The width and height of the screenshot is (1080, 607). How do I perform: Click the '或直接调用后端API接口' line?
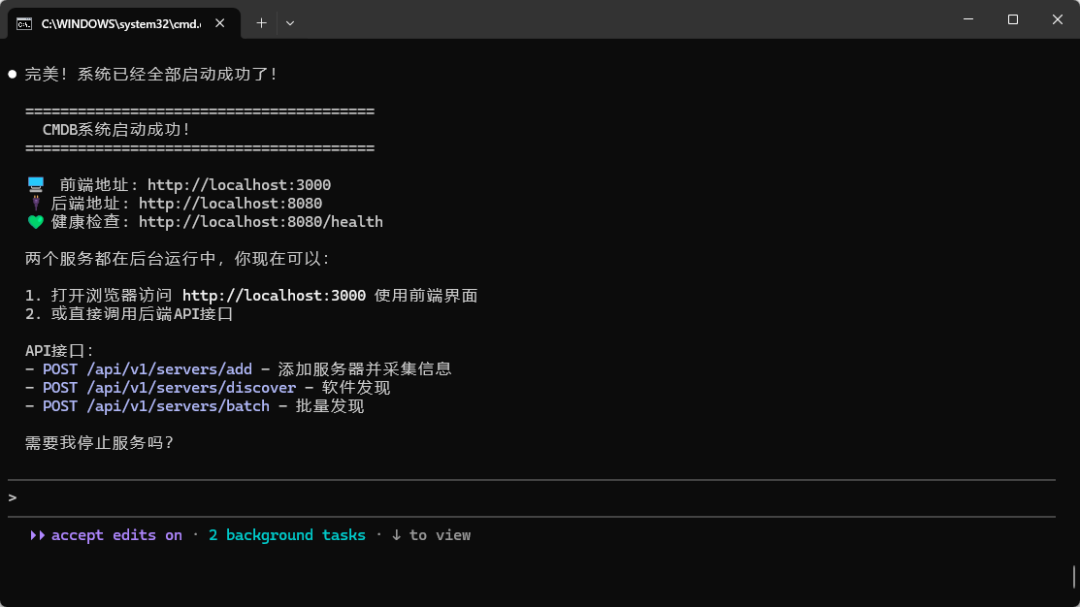(142, 314)
